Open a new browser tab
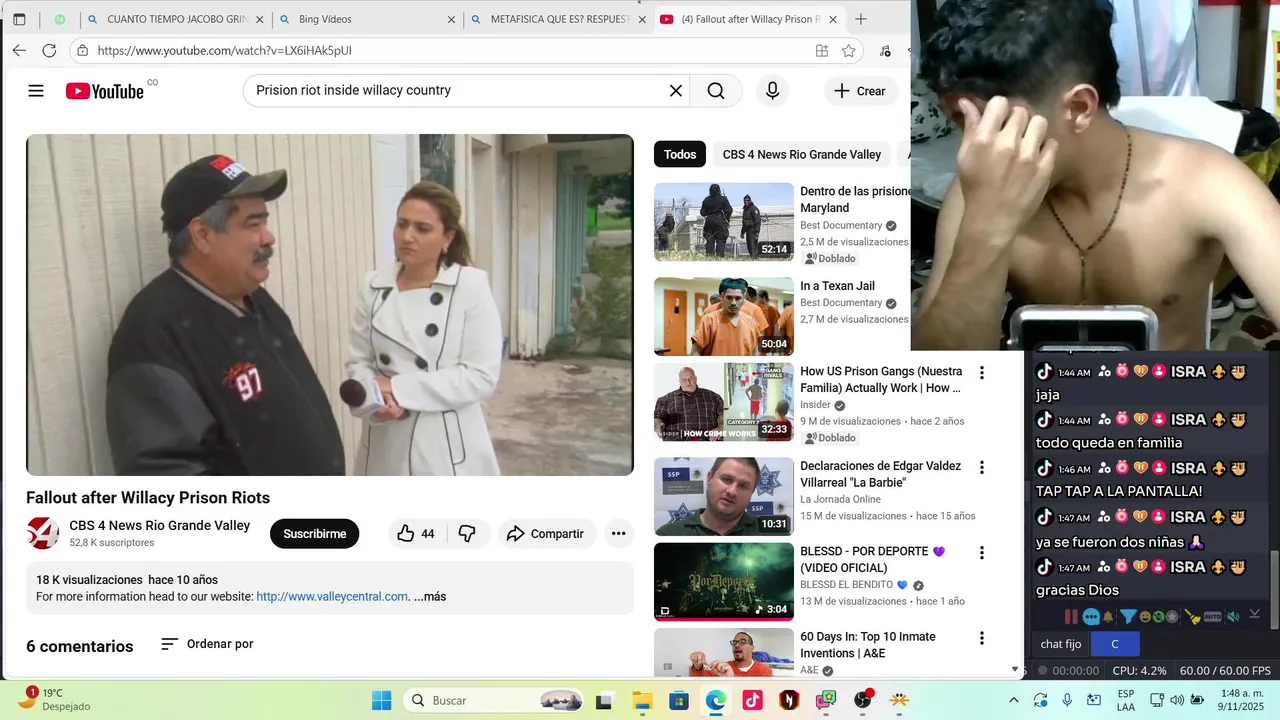This screenshot has width=1280, height=720. tap(861, 19)
